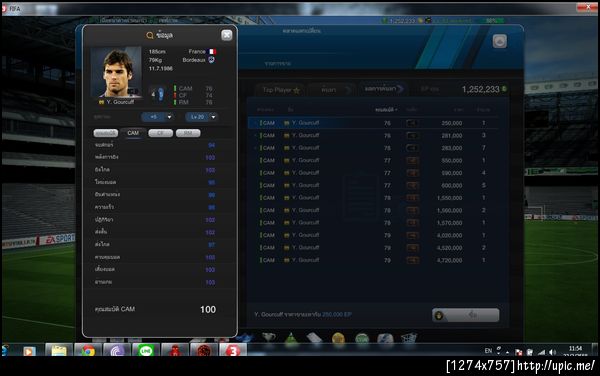Click upgrade badge in the 4,020,000 row
The height and width of the screenshot is (376, 600).
412,235
